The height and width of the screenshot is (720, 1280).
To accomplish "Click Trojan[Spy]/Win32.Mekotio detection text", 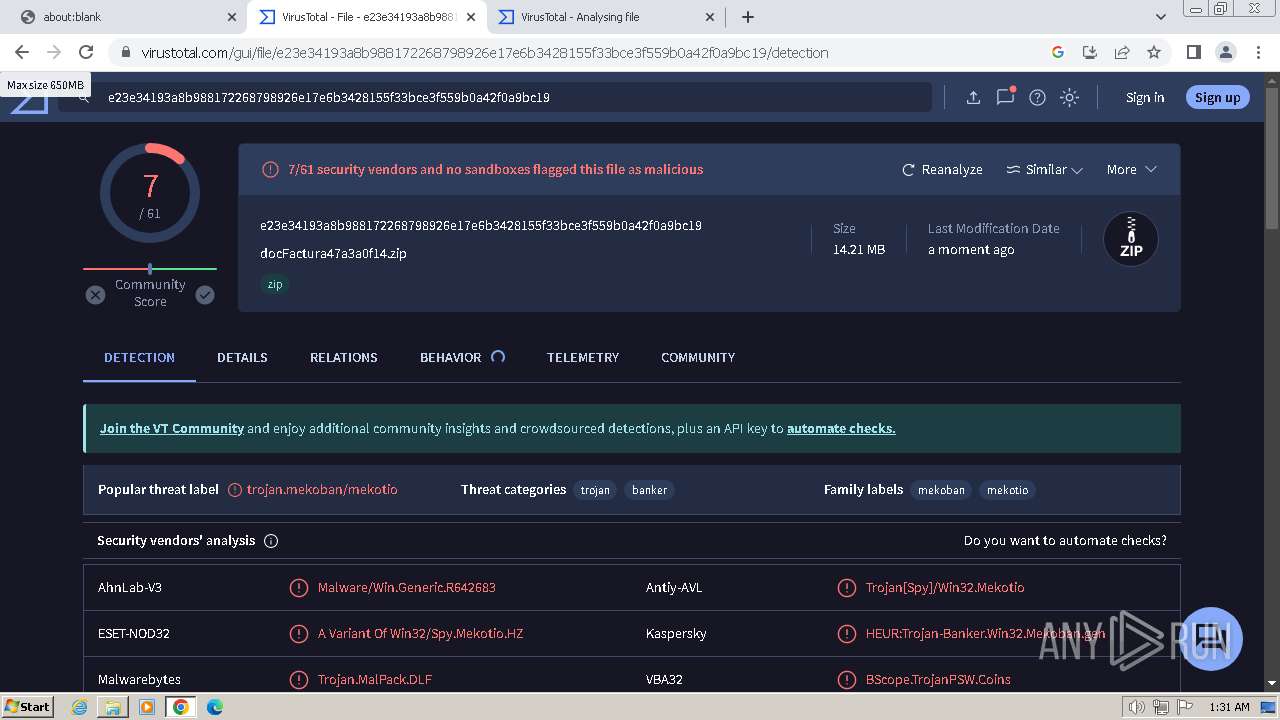I will (x=945, y=587).
